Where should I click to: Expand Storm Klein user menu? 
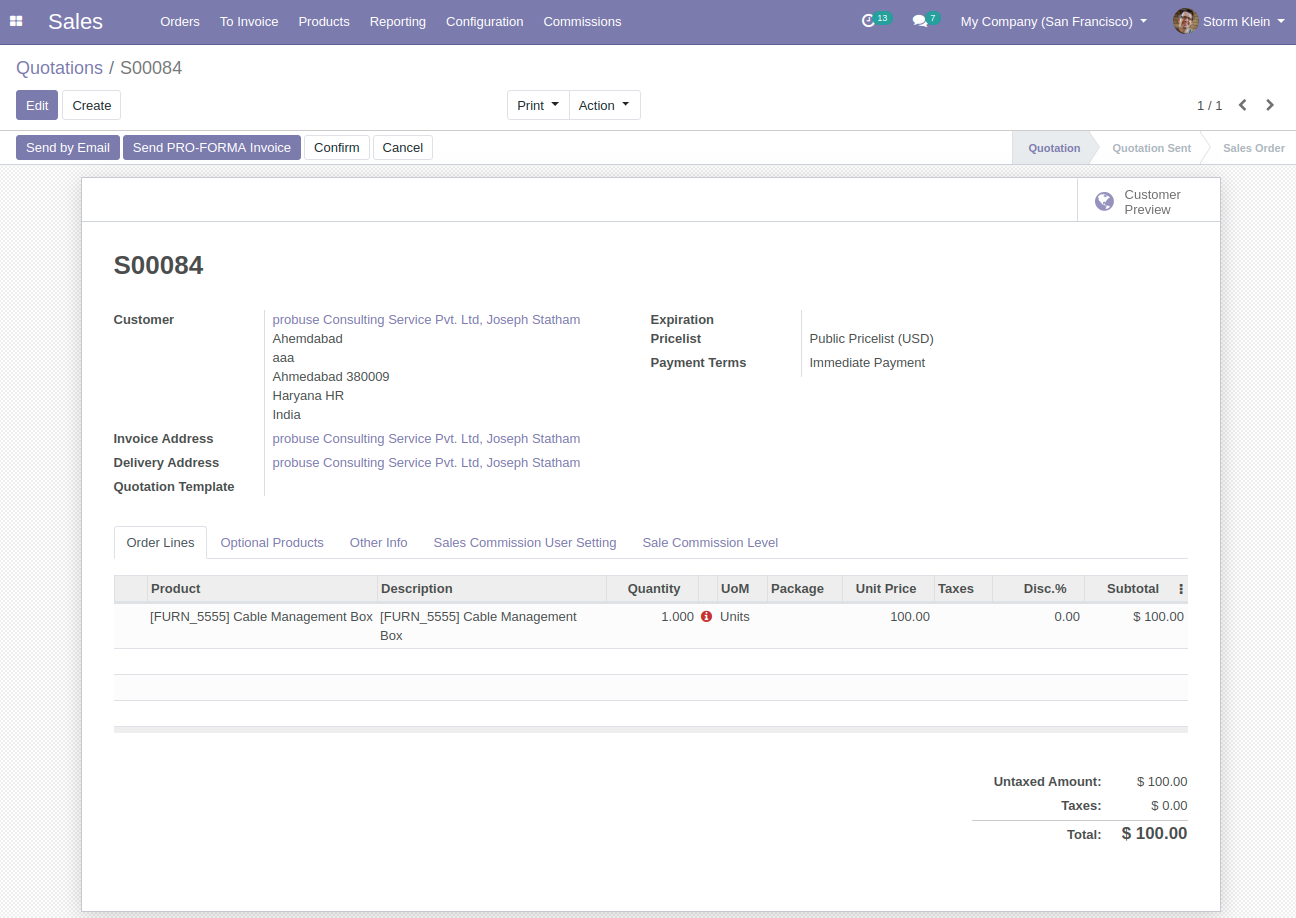pyautogui.click(x=1228, y=21)
